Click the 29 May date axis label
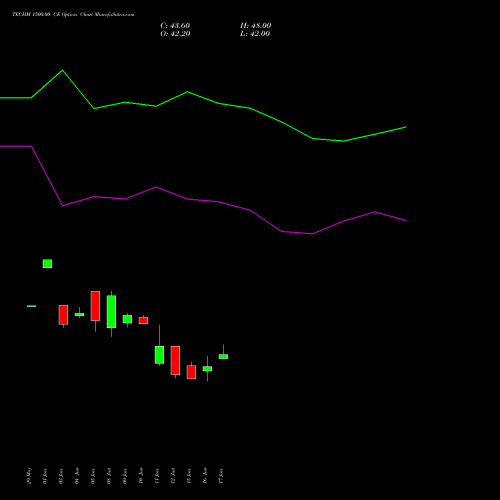500x500 pixels. pos(29,476)
